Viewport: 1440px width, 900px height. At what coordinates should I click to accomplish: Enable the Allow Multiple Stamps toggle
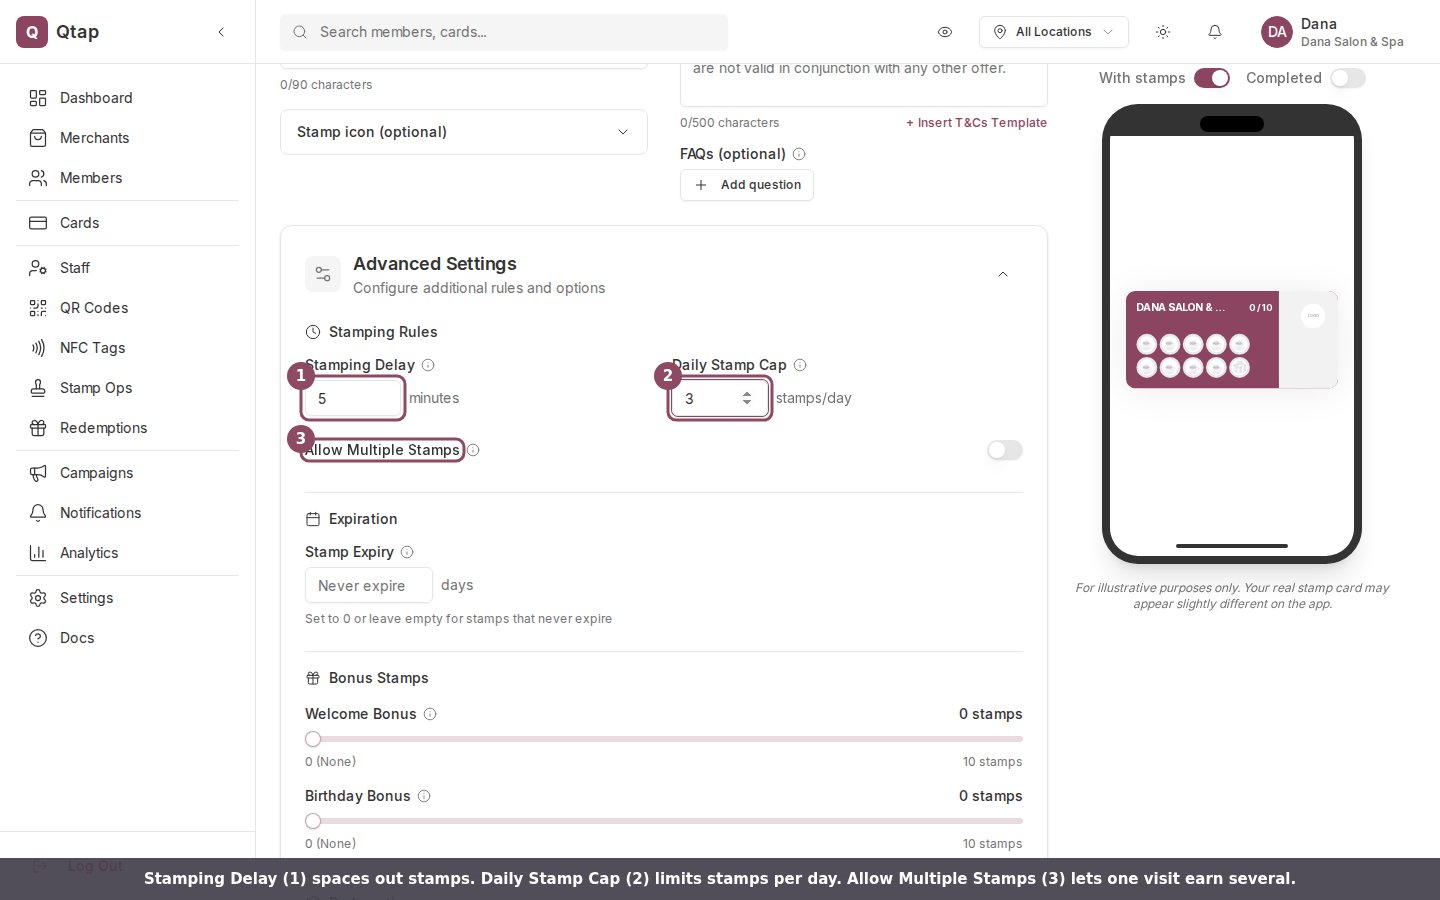point(1005,450)
